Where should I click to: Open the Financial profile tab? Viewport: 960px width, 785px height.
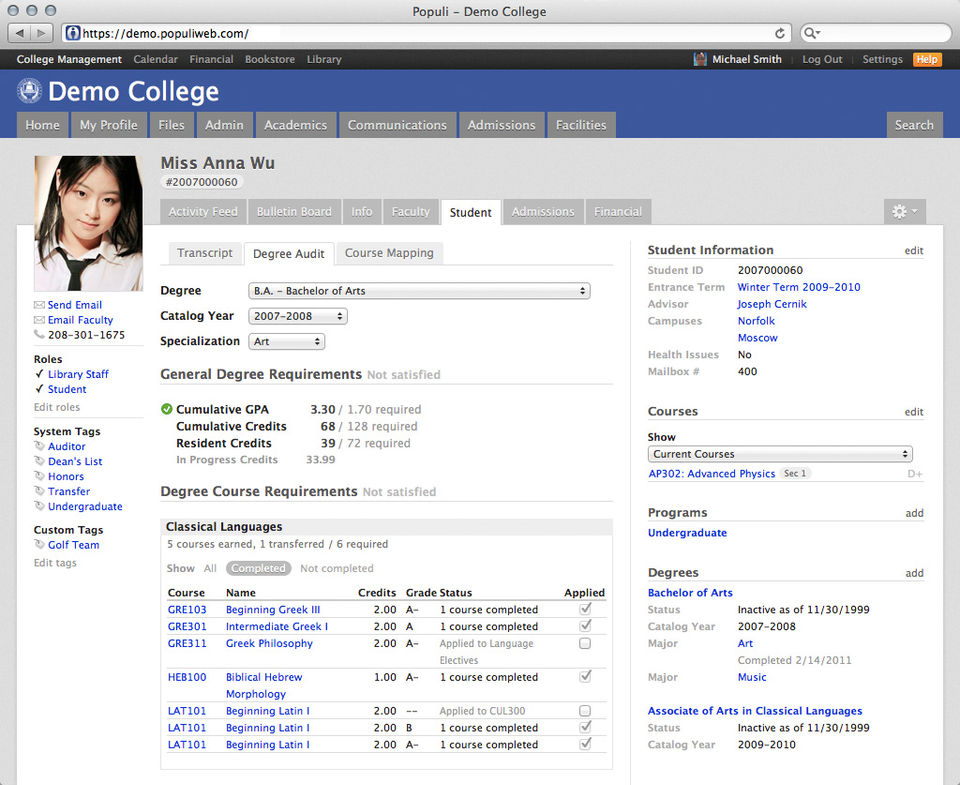pyautogui.click(x=618, y=212)
